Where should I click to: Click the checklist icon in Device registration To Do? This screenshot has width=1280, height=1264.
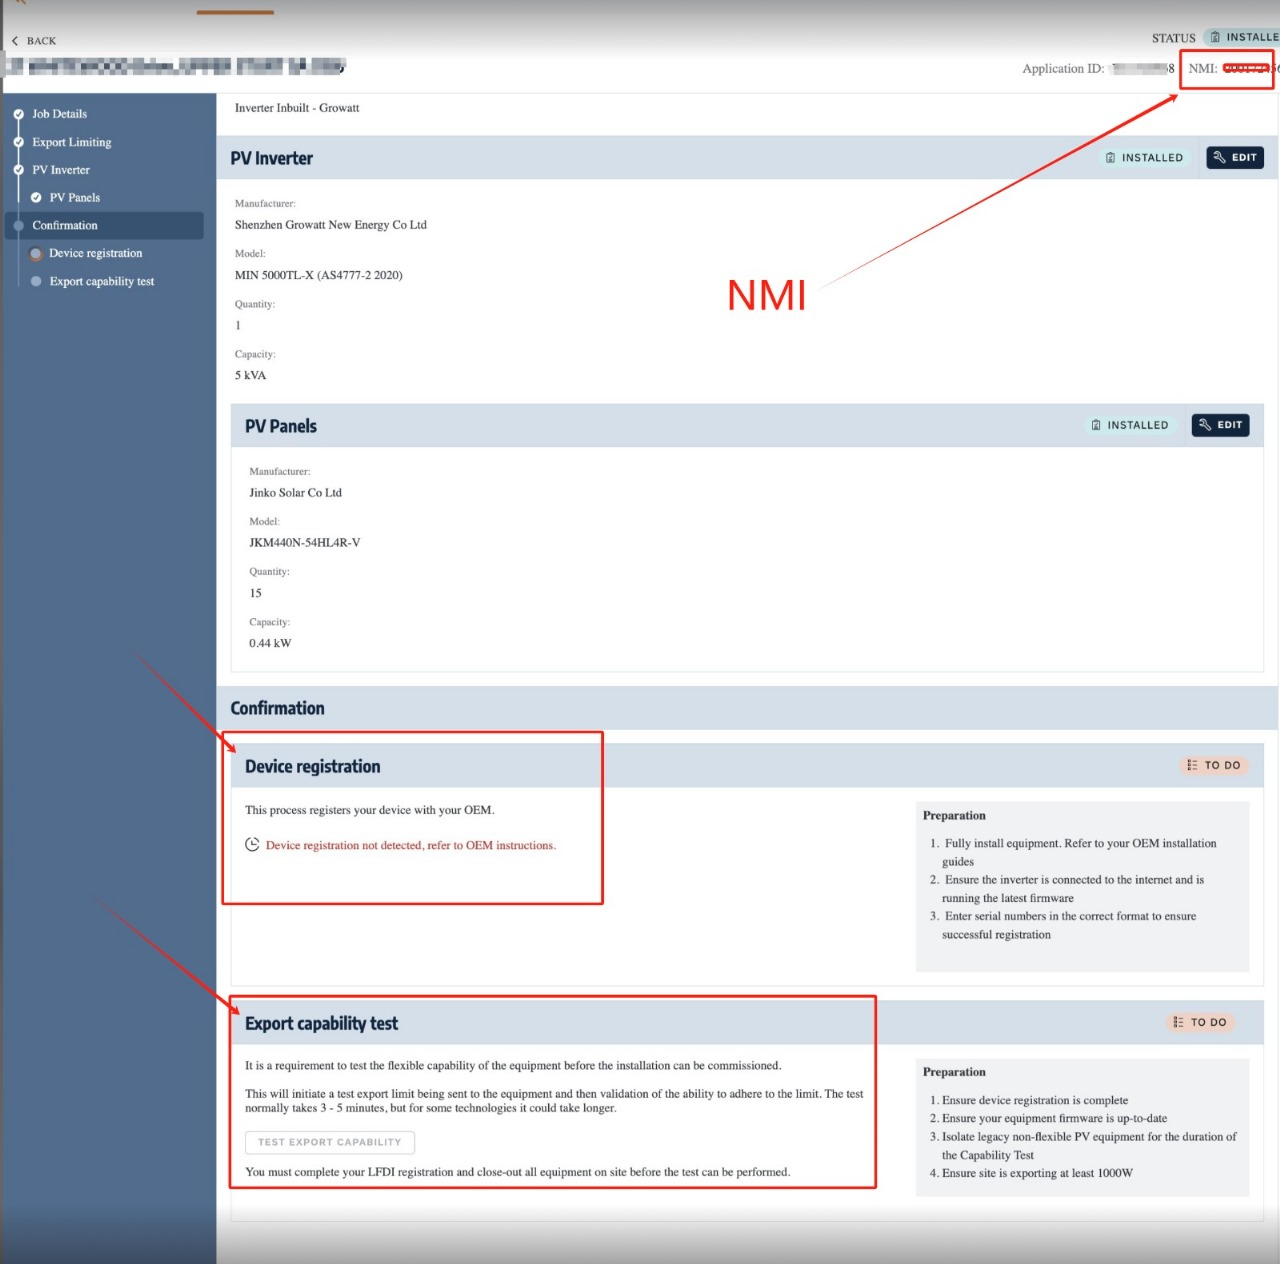pyautogui.click(x=1191, y=765)
